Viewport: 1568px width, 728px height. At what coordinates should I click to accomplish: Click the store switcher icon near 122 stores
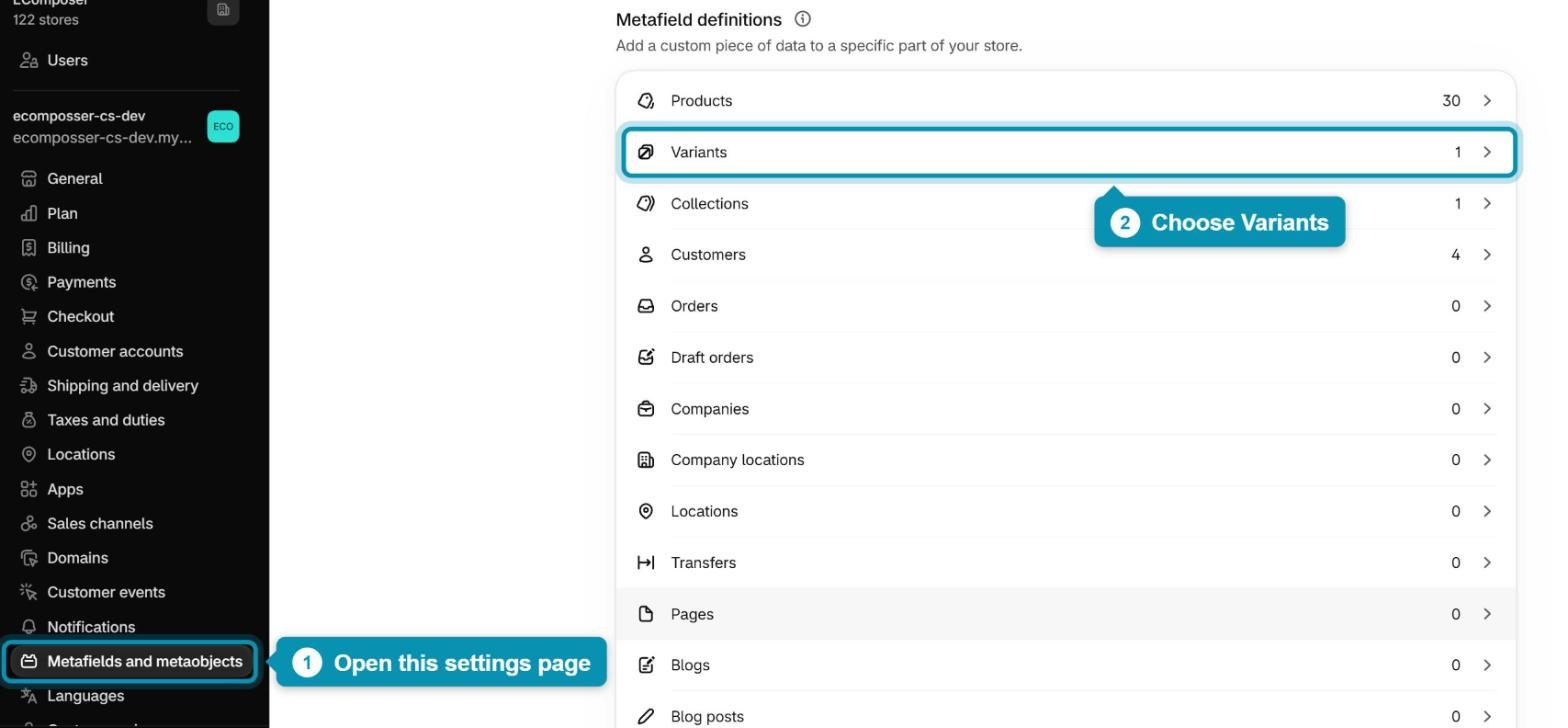pyautogui.click(x=223, y=10)
